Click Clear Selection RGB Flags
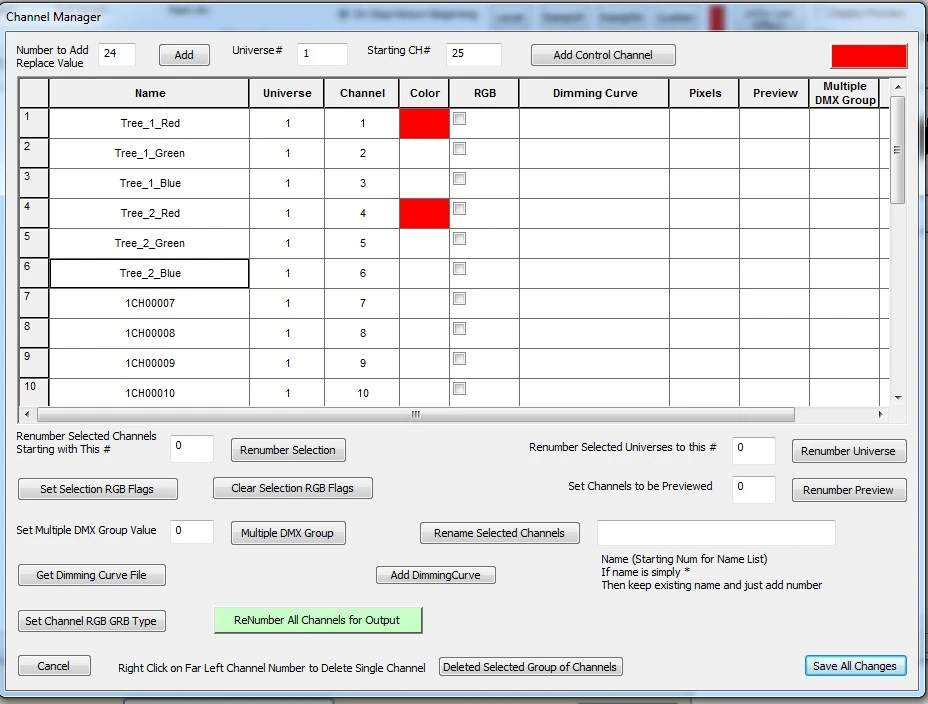The height and width of the screenshot is (704, 928). 292,489
